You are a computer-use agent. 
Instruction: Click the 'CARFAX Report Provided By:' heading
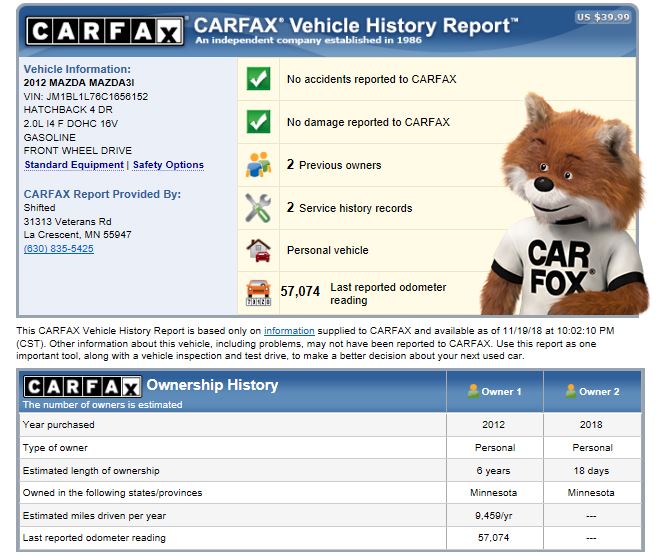coord(102,194)
